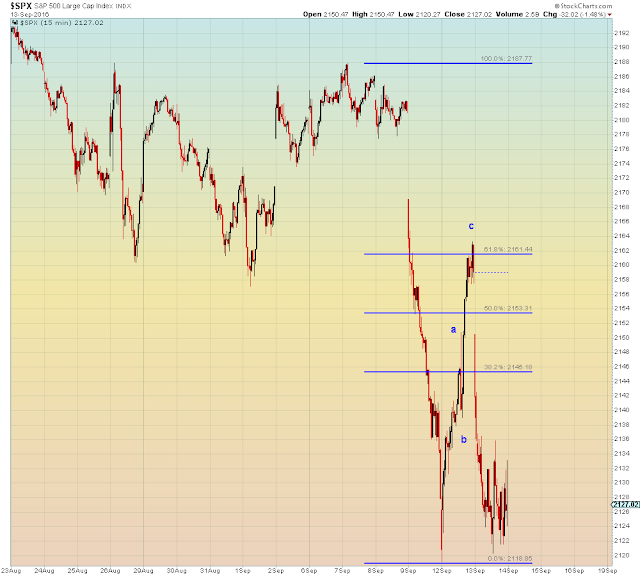Image resolution: width=640 pixels, height=576 pixels.
Task: Click the 31Aug date axis label
Action: pyautogui.click(x=210, y=571)
